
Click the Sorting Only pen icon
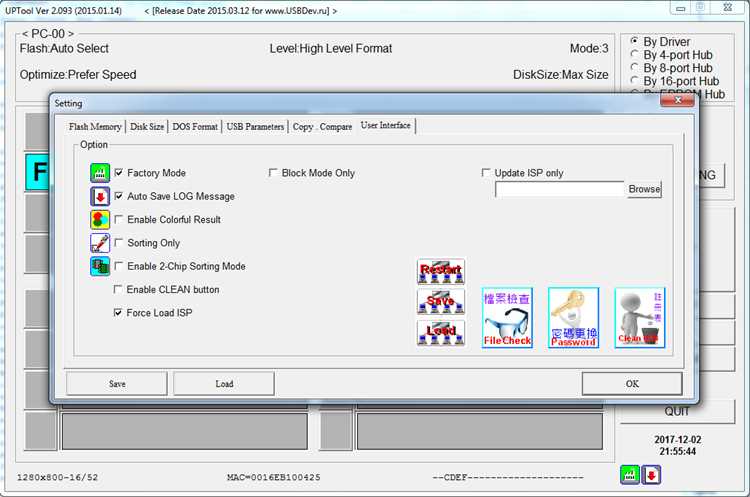click(x=99, y=243)
